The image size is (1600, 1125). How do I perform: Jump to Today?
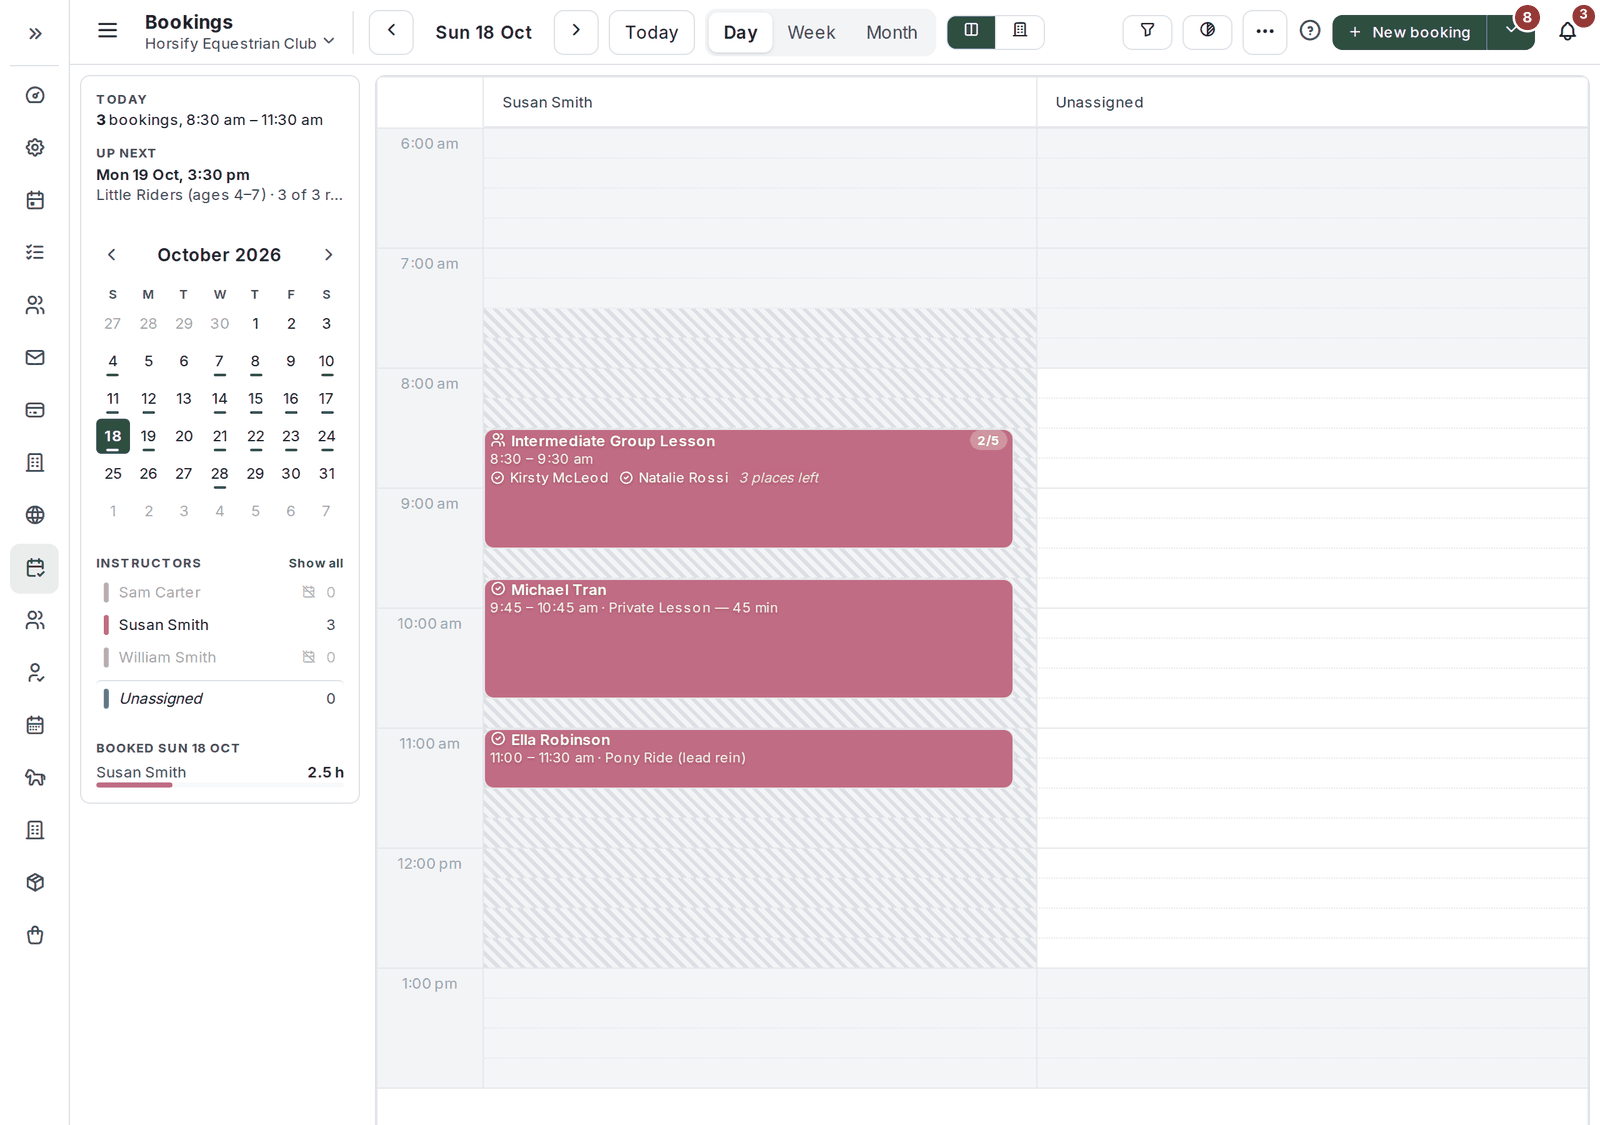(x=652, y=32)
